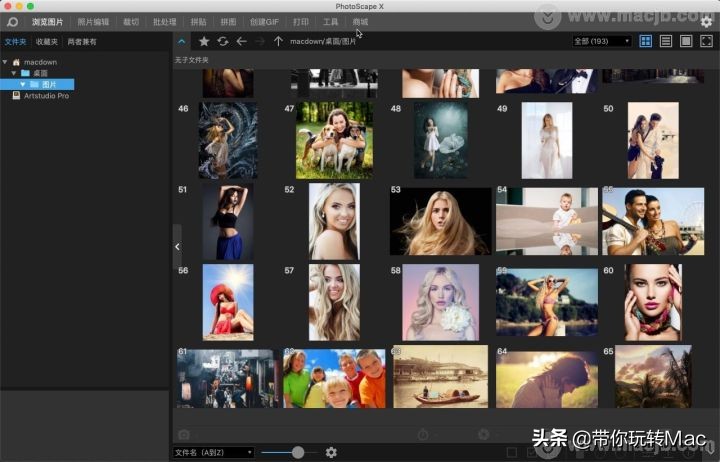The height and width of the screenshot is (462, 720).
Task: Open the 工具 tab
Action: (x=331, y=22)
